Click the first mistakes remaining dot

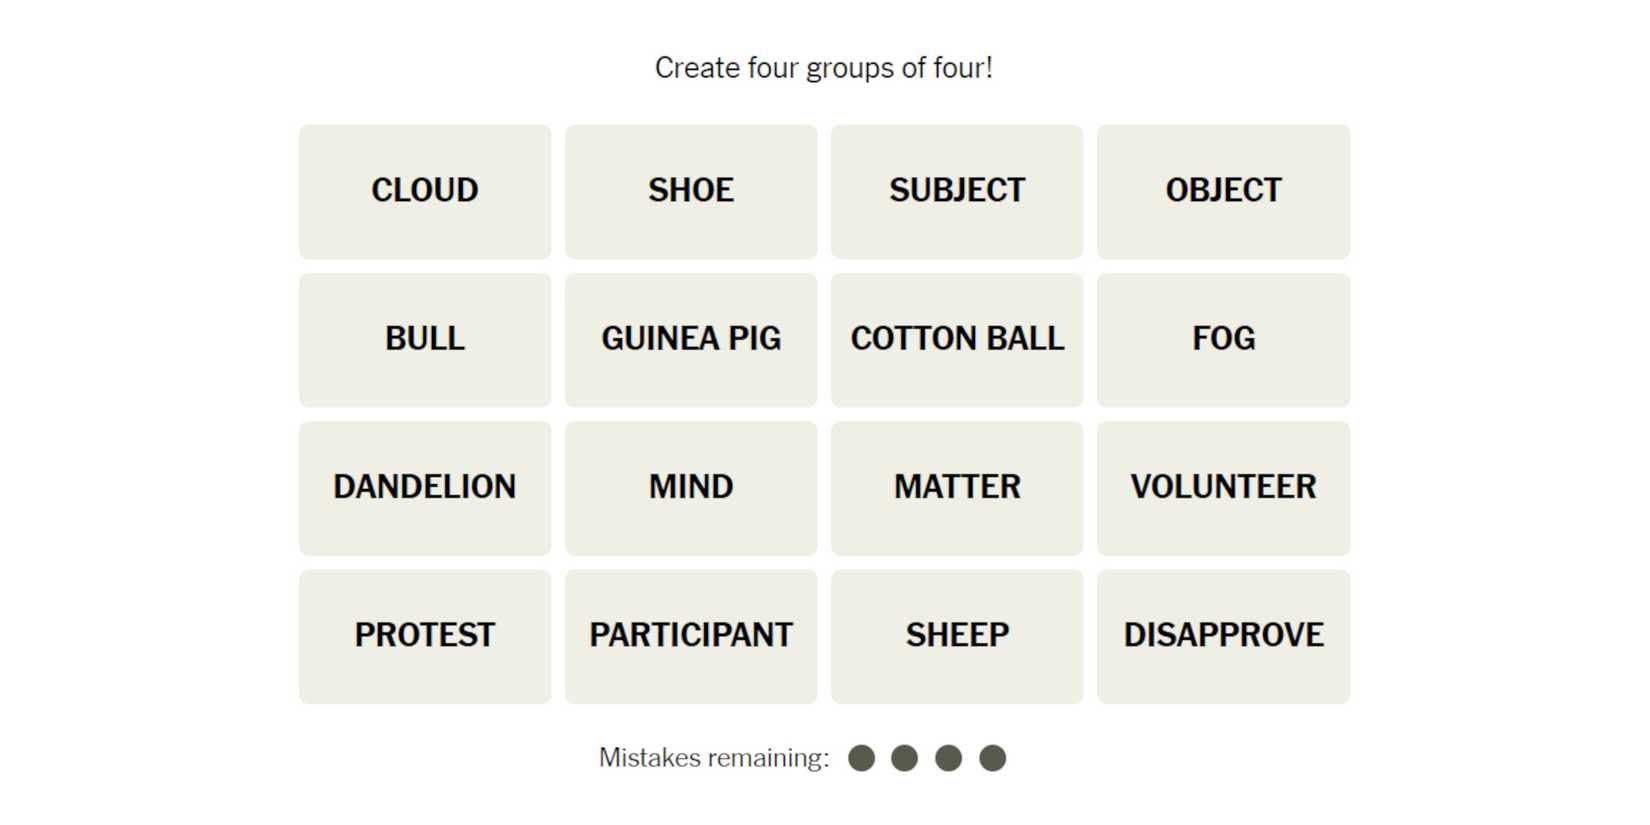tap(861, 758)
